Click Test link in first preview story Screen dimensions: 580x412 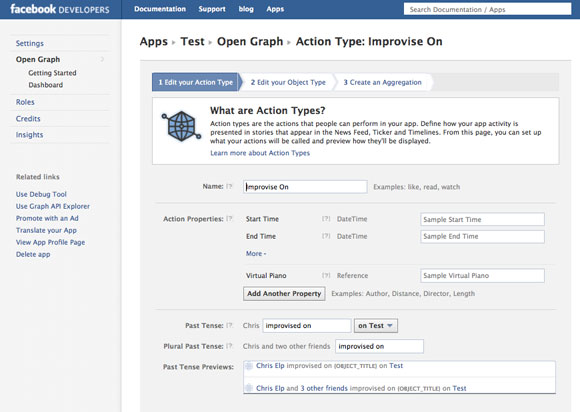coord(396,366)
